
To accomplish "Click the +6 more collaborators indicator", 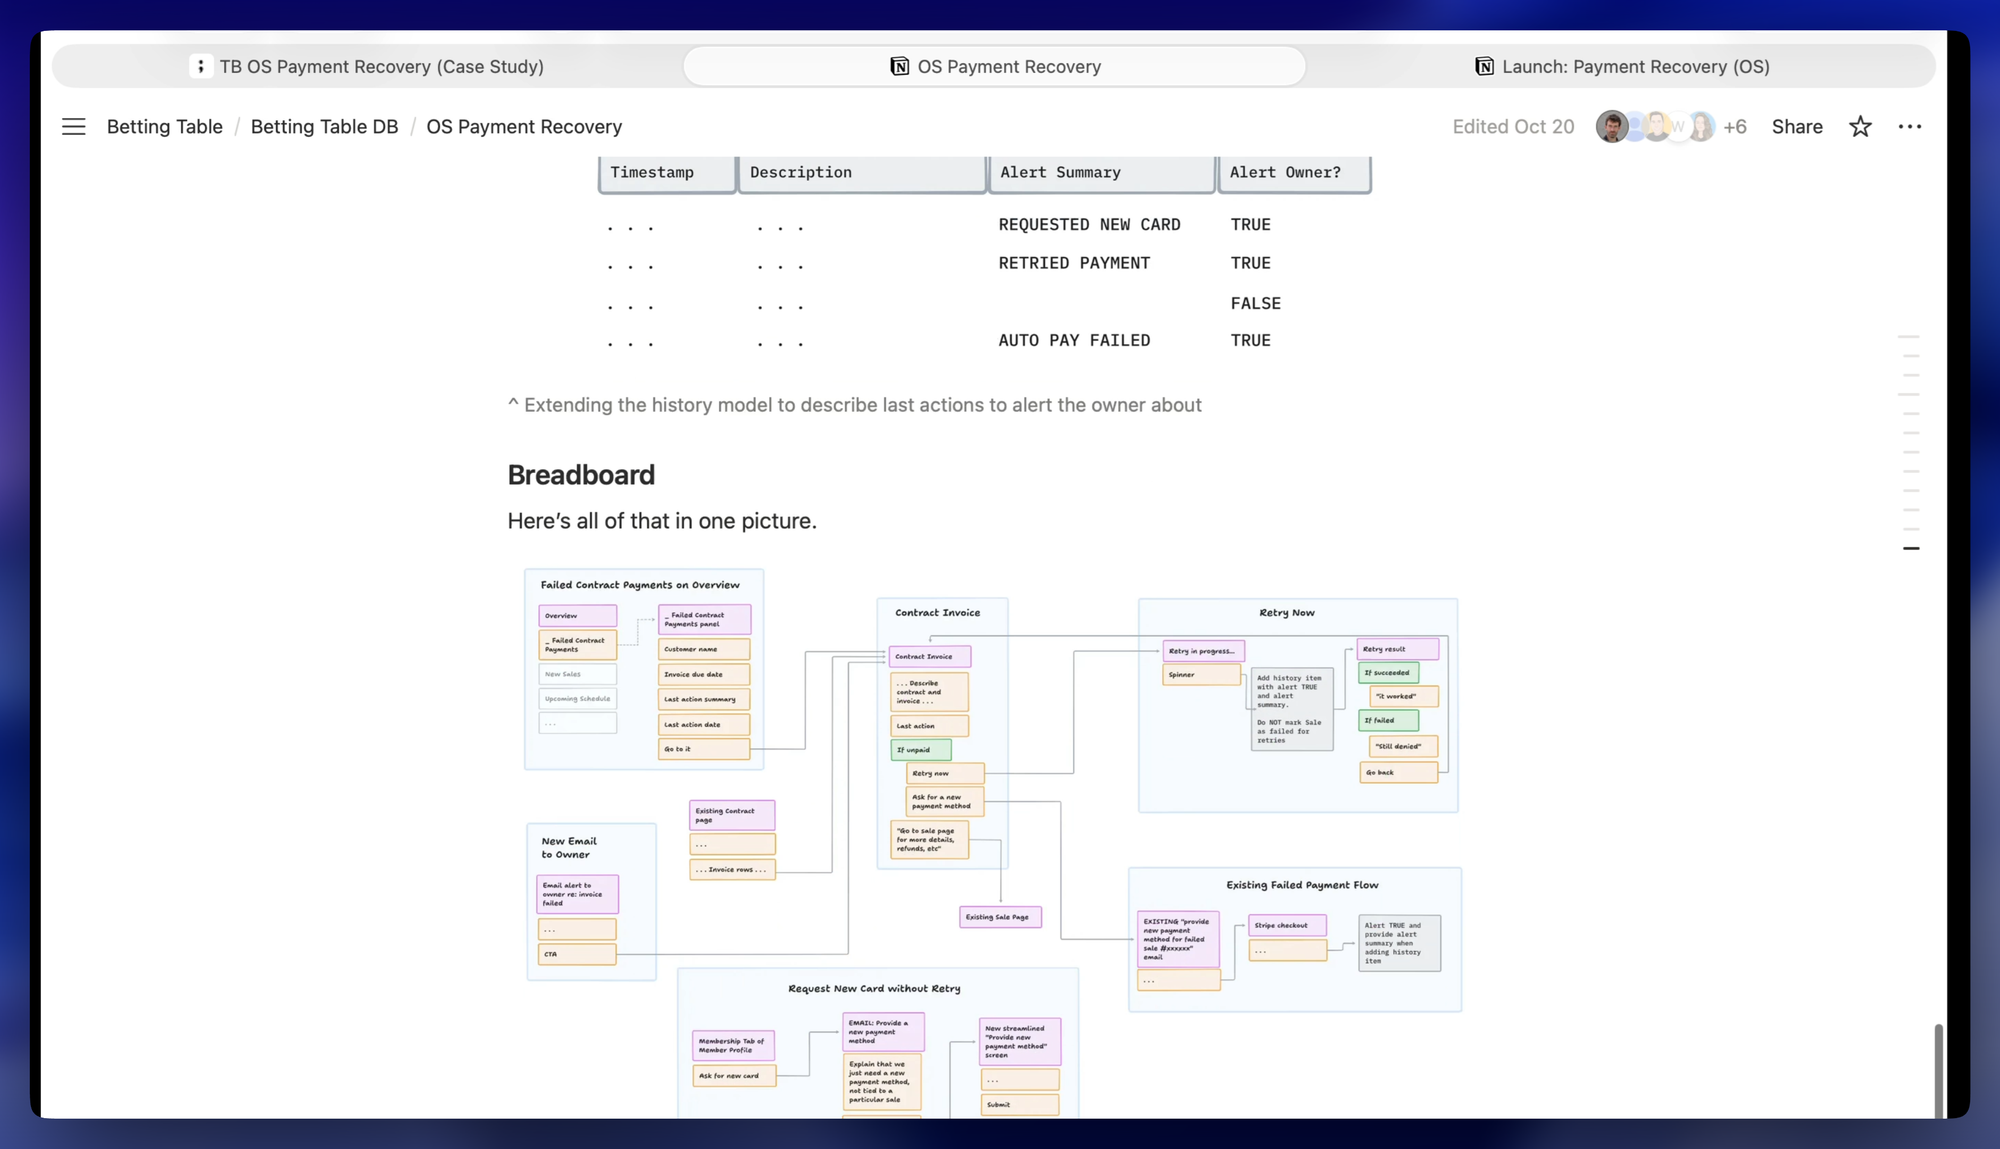I will tap(1735, 127).
